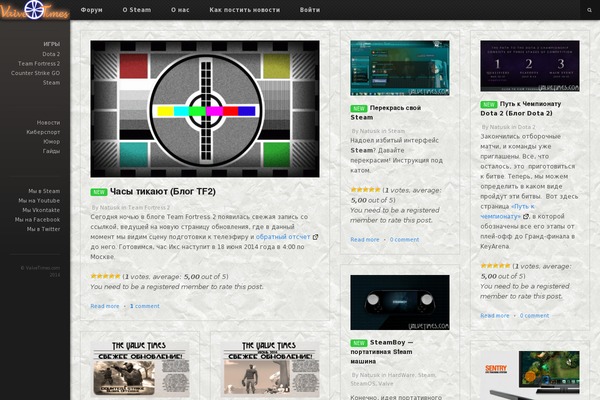Screen dimensions: 600x400
Task: Open '0 comment' under 'Перекрась свой Steam'
Action: (404, 240)
